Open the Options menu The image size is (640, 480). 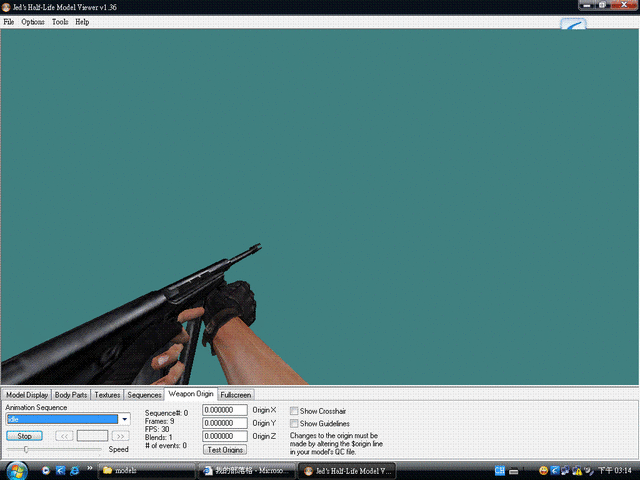click(33, 22)
